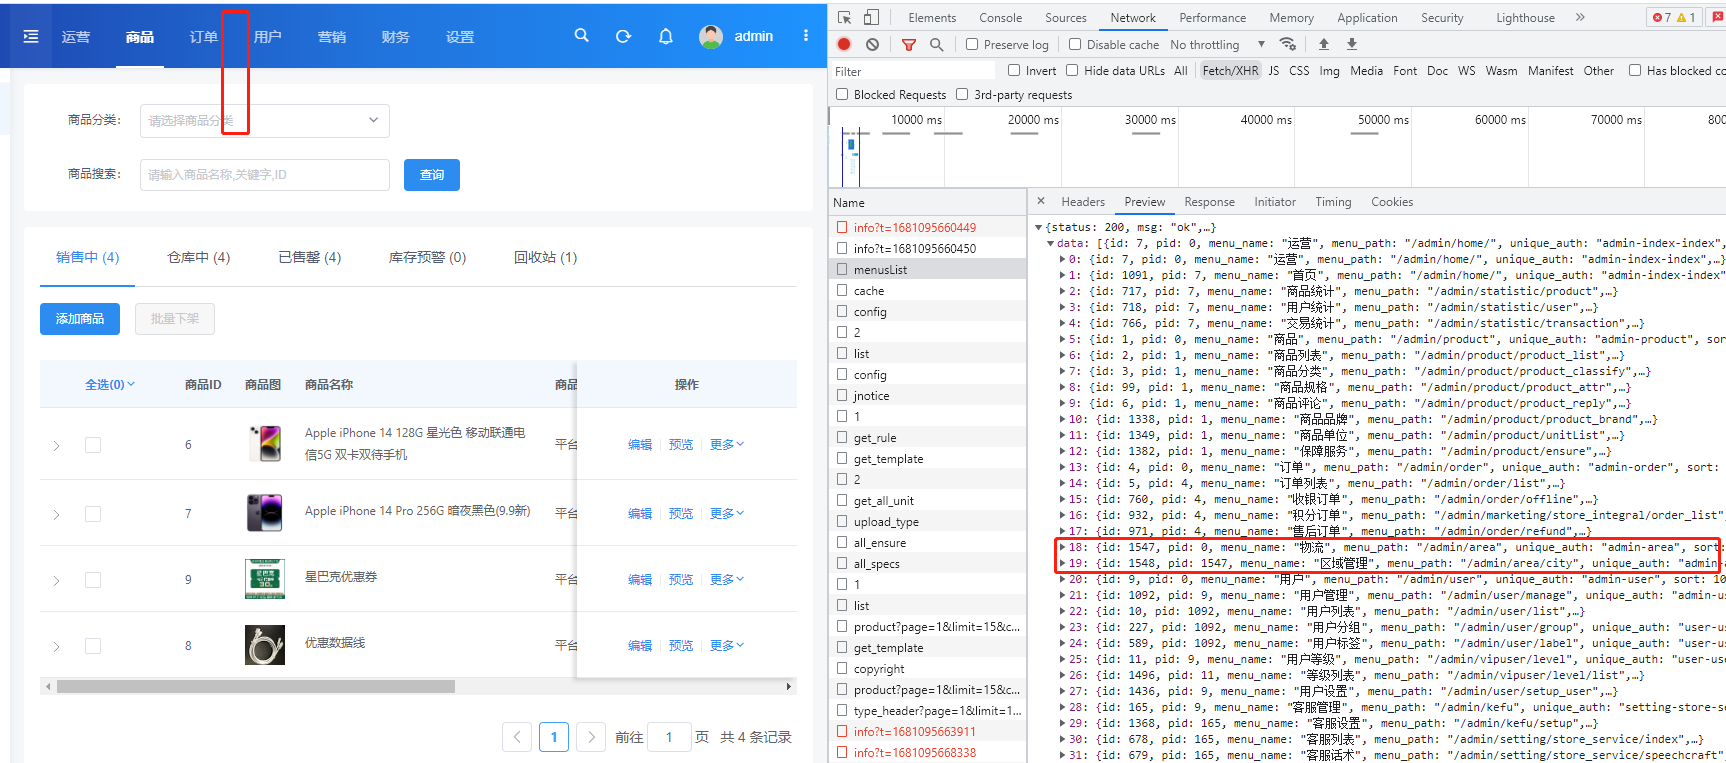Select checkbox for product ID 6

(x=93, y=445)
